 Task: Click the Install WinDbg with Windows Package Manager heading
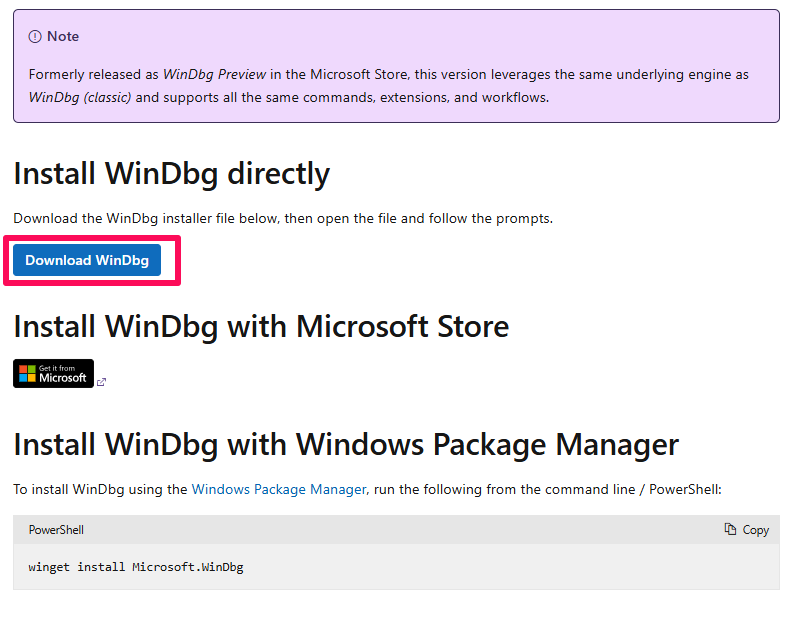346,444
